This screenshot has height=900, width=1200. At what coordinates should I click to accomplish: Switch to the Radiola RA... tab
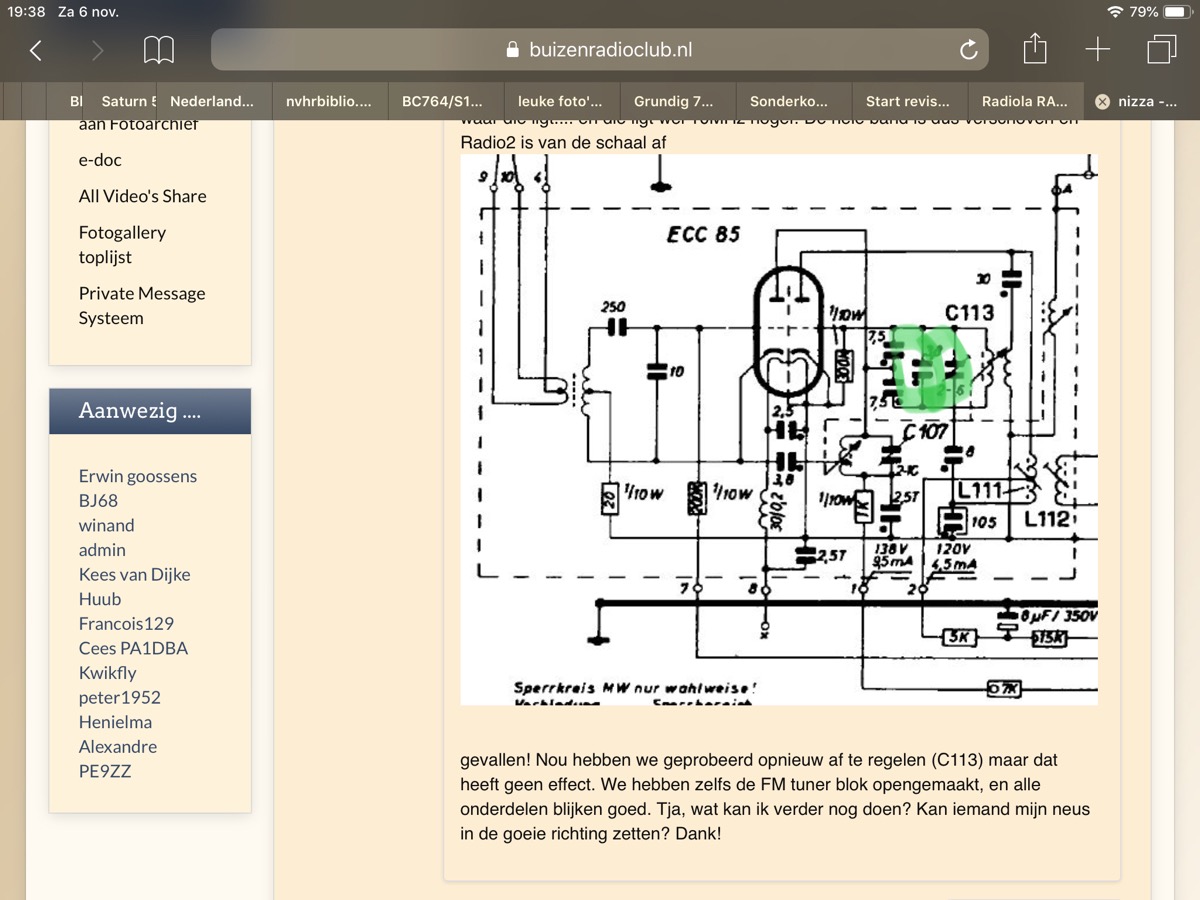(x=1025, y=101)
